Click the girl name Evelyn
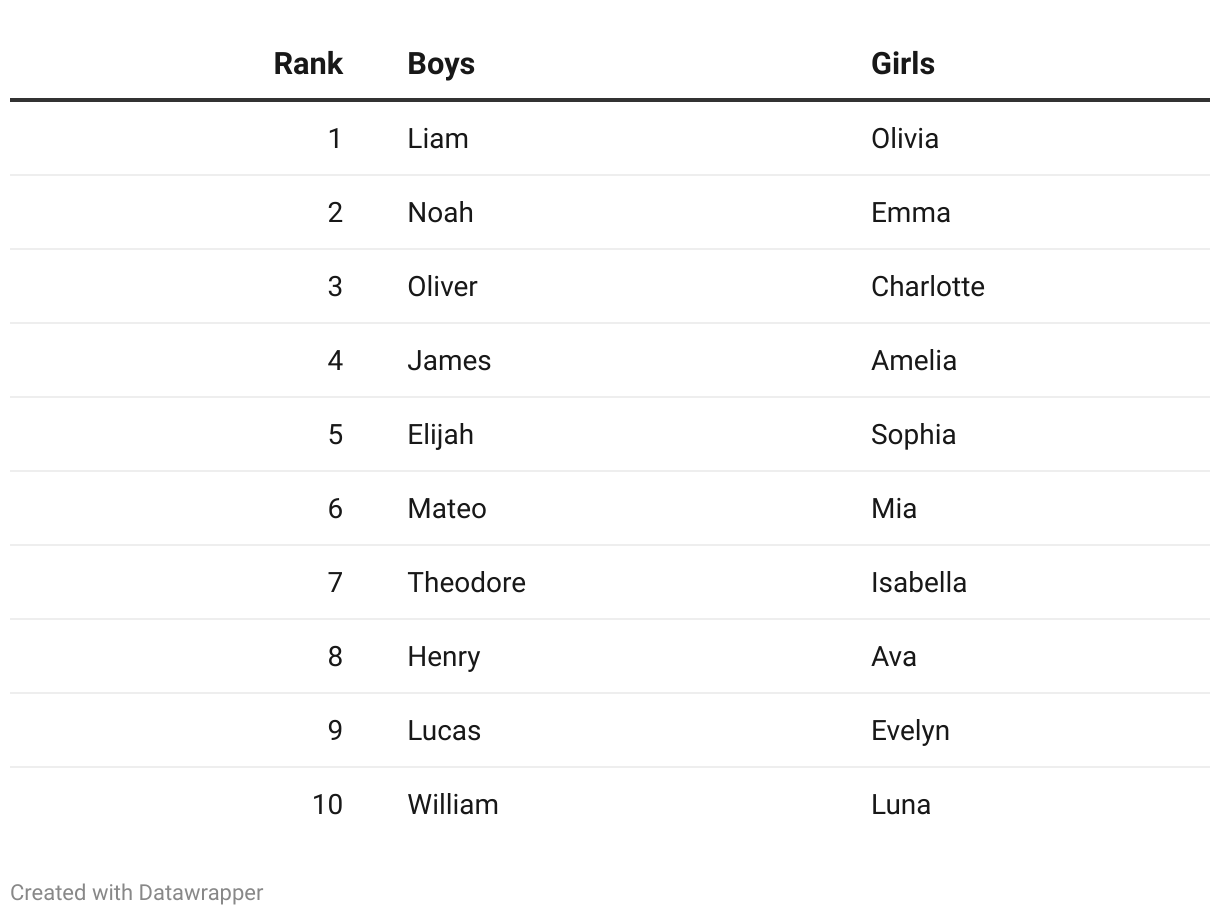 point(910,730)
